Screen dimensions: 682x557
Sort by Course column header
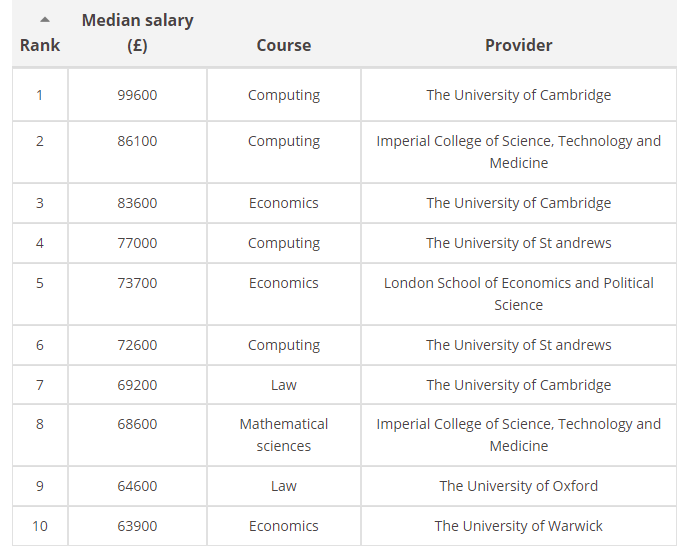pos(284,45)
